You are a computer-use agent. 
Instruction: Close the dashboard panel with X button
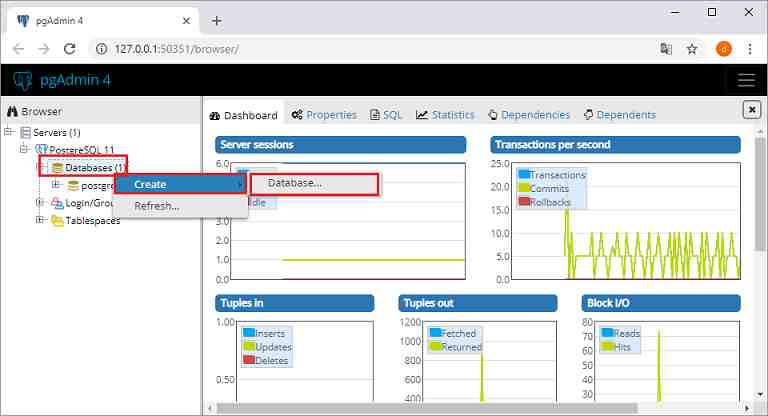(x=752, y=110)
